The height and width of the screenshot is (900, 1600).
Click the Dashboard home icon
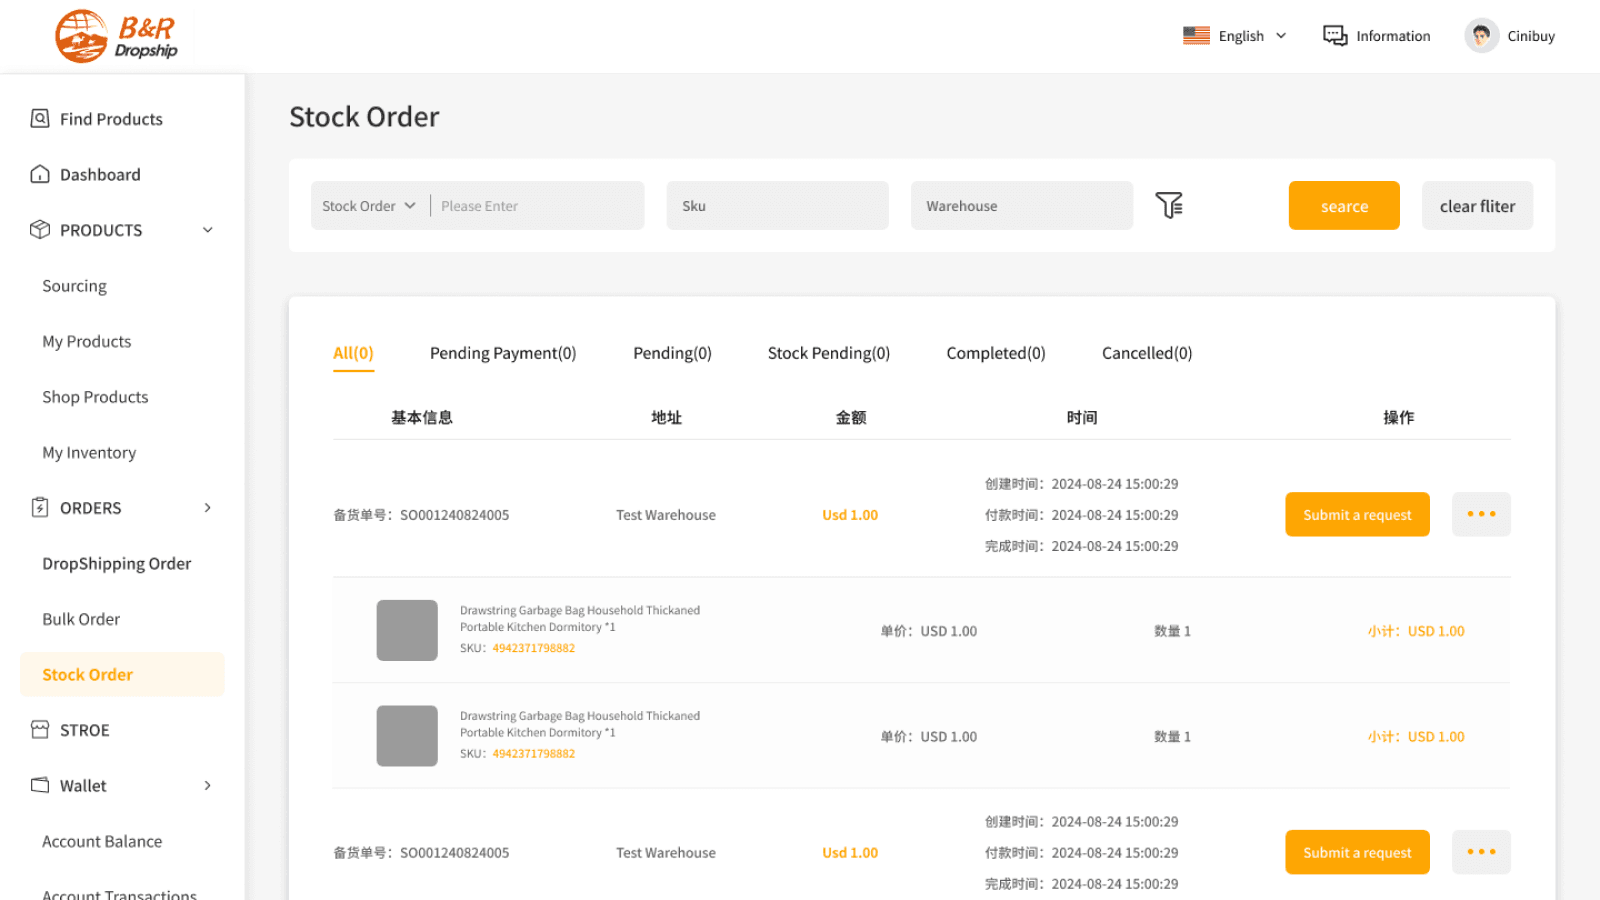[x=39, y=174]
